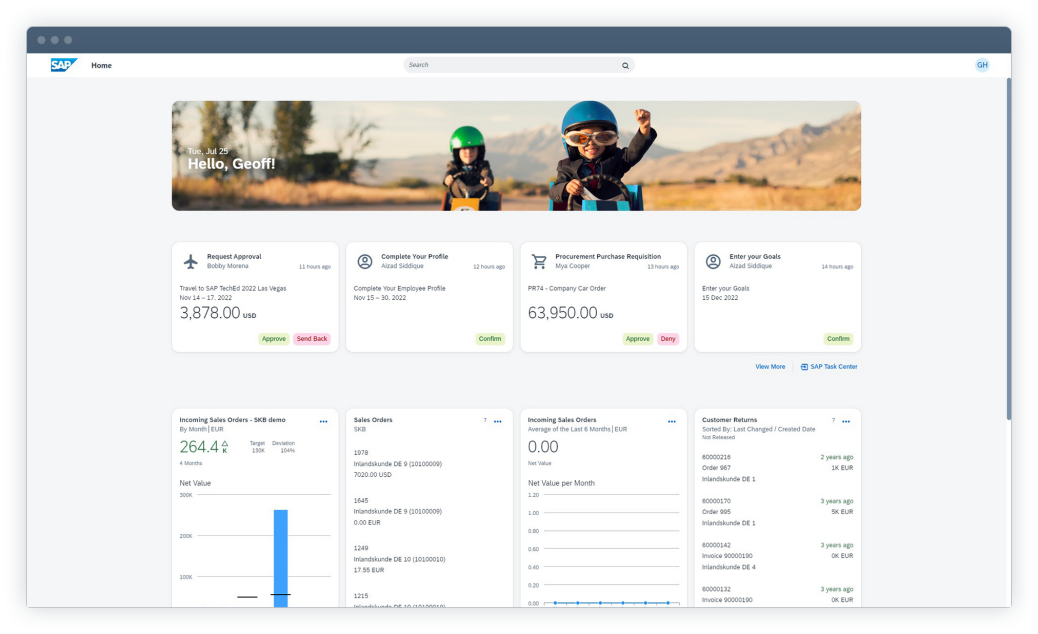Approve the Las Vegas travel request
Image resolution: width=1038 pixels, height=634 pixels.
pos(274,339)
